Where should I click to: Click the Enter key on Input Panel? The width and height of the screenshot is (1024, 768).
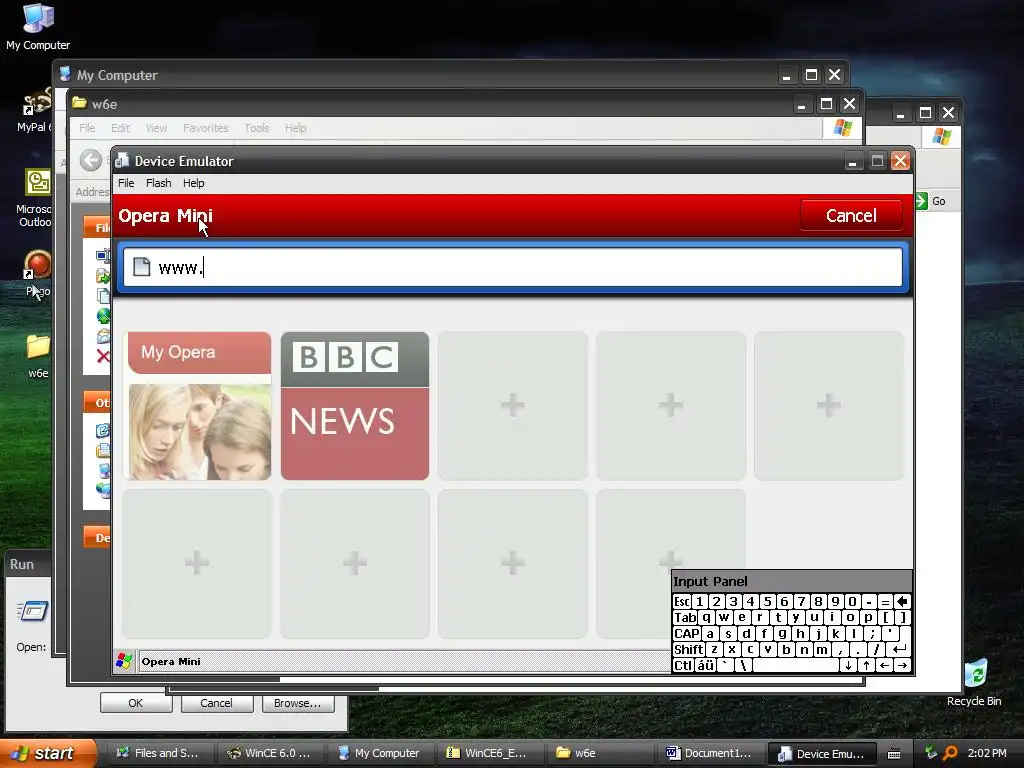(x=900, y=649)
